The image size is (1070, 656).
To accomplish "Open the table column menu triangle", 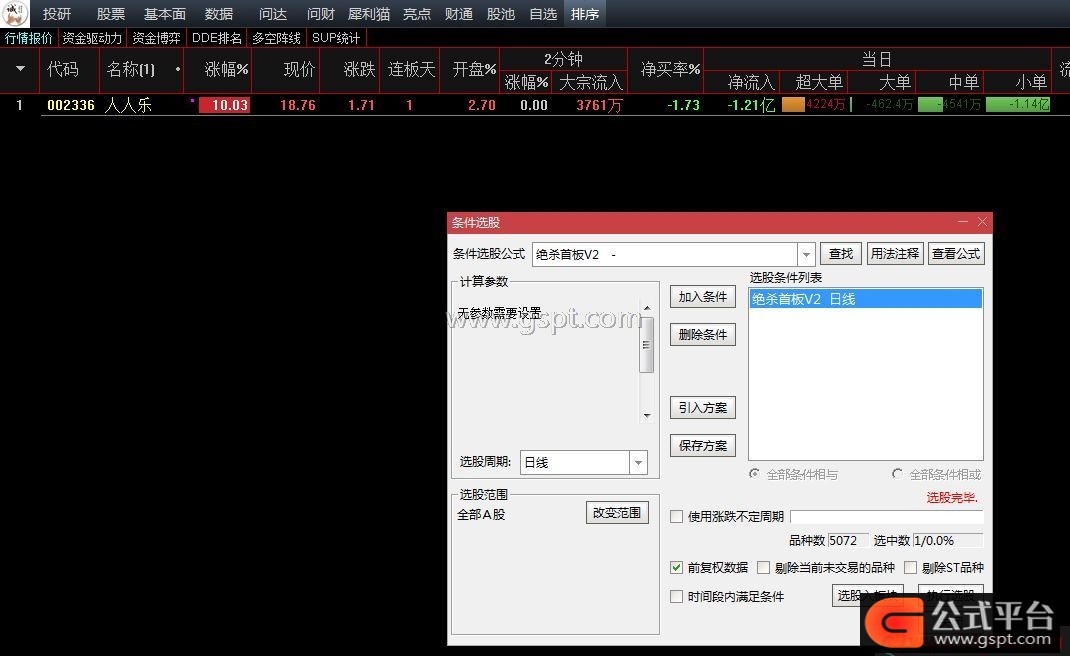I will point(20,69).
